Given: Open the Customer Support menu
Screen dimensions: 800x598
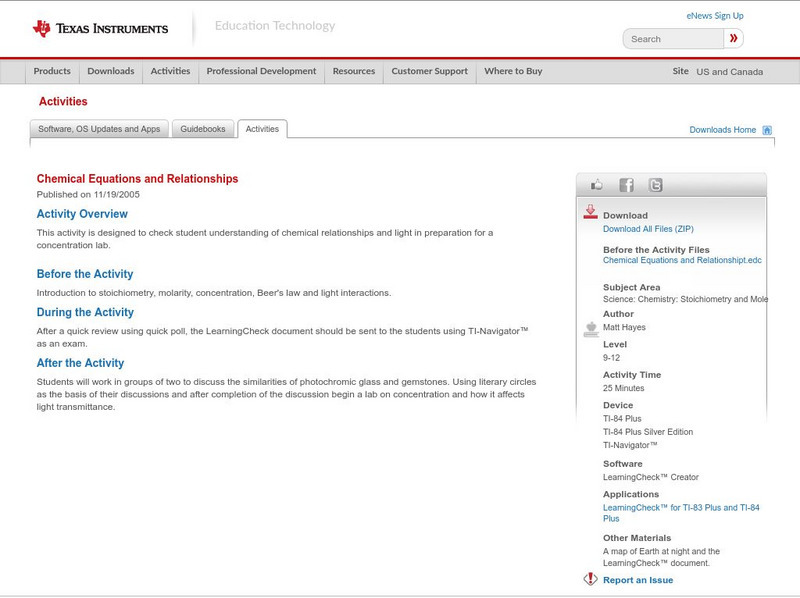Looking at the screenshot, I should coord(430,71).
